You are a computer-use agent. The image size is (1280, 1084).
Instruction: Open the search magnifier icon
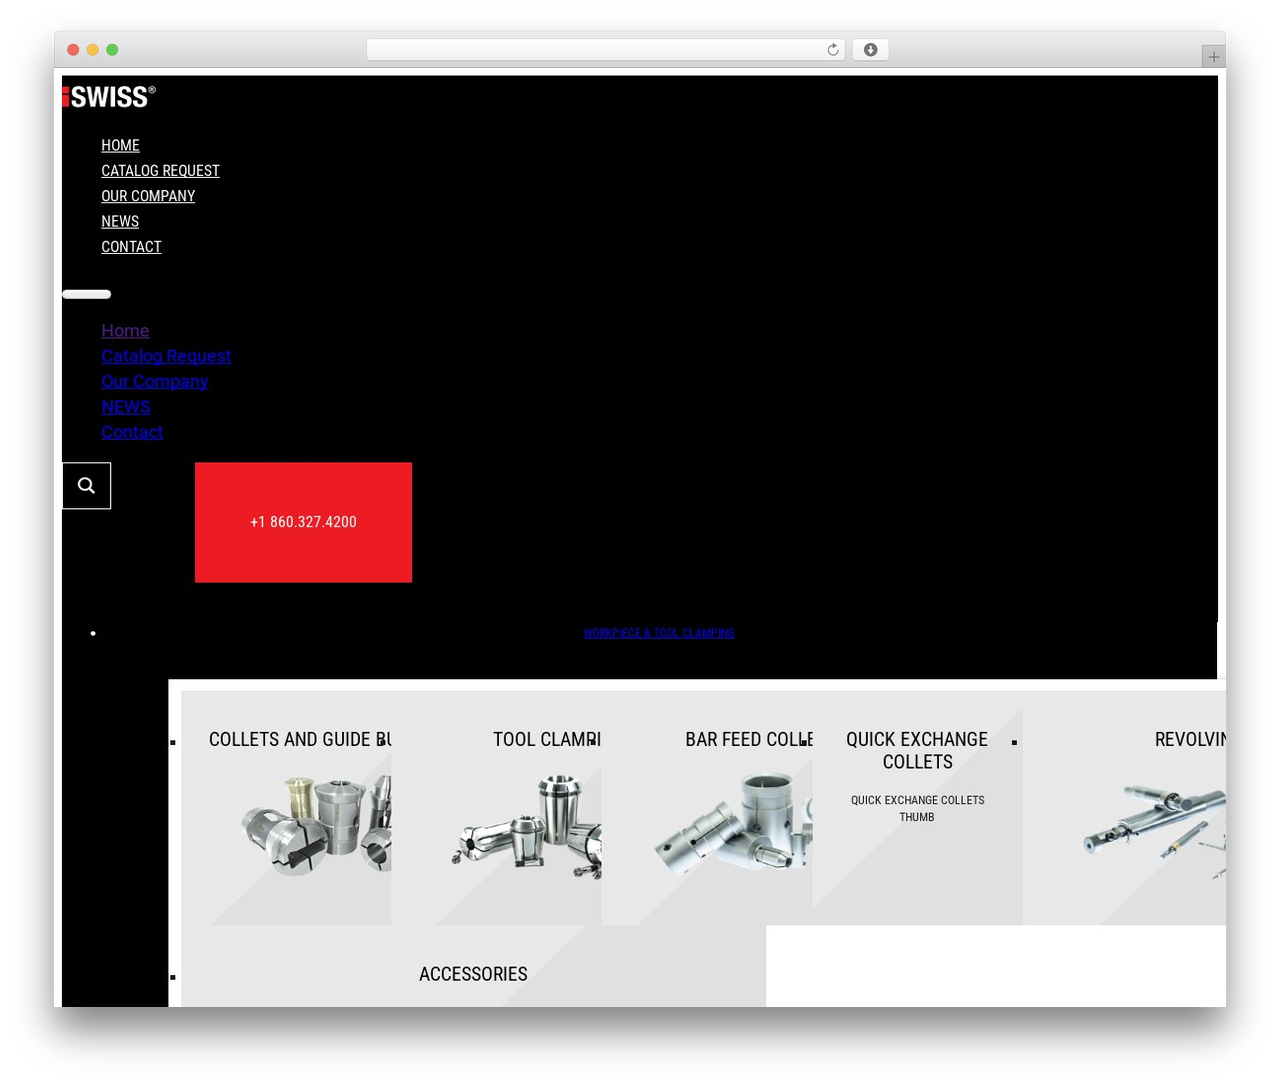[x=87, y=486]
